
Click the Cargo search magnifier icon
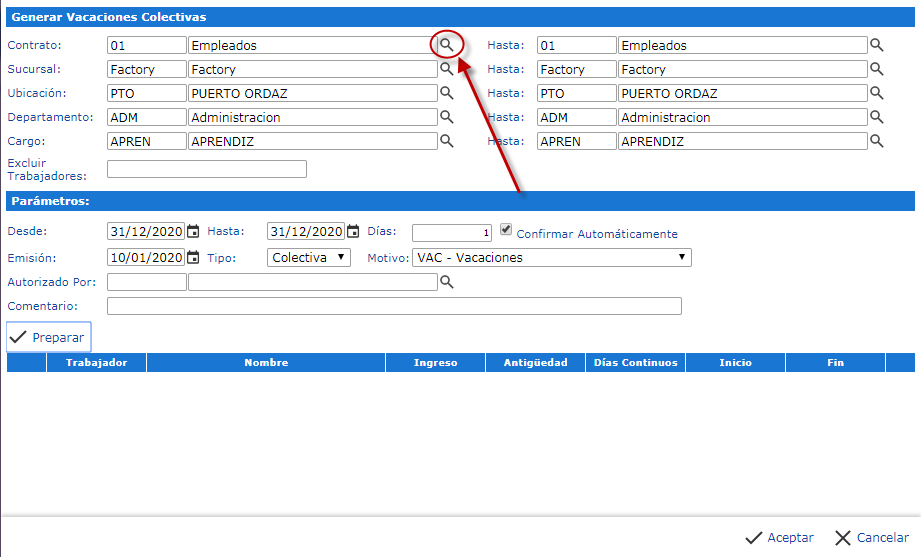click(447, 141)
